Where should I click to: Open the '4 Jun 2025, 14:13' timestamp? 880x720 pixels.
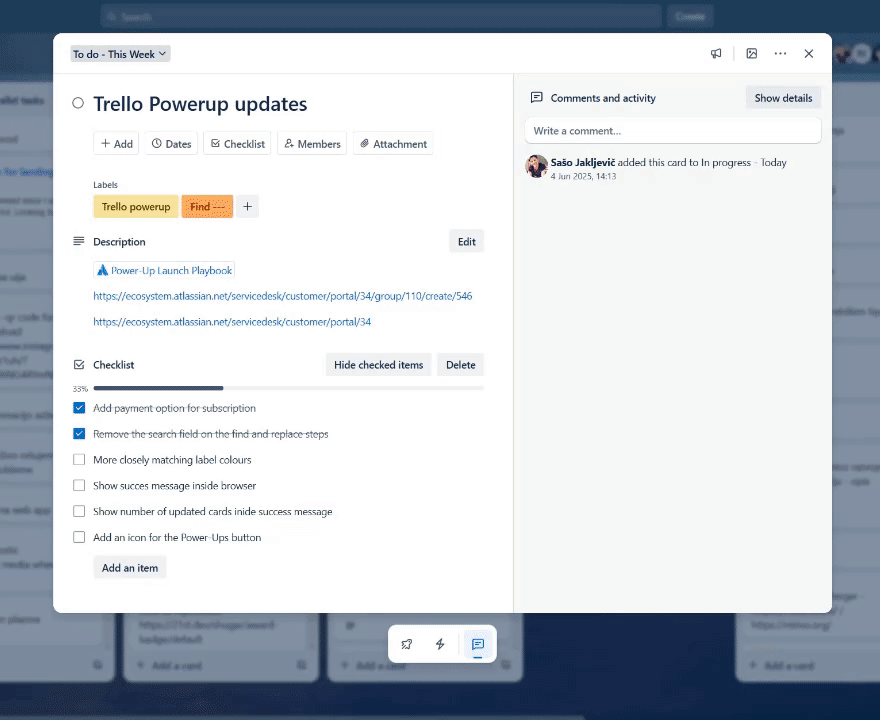pos(583,176)
